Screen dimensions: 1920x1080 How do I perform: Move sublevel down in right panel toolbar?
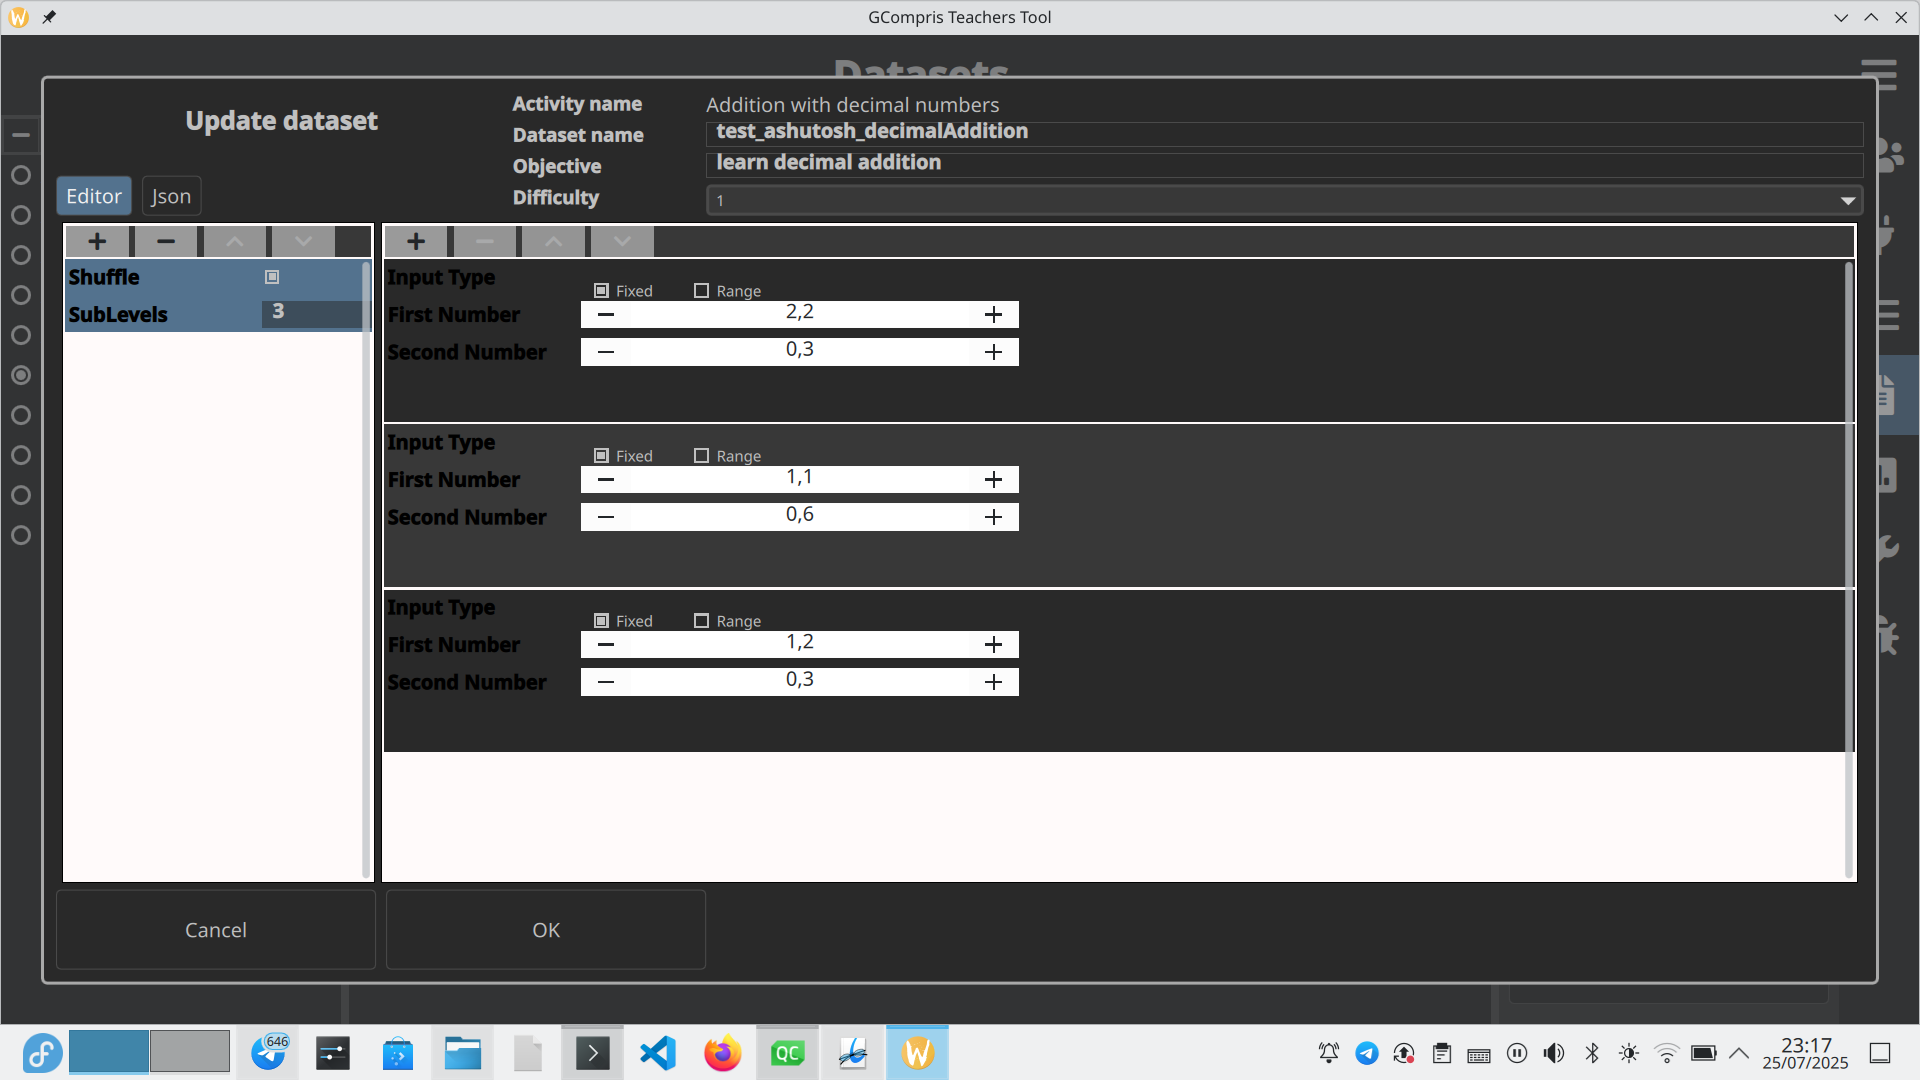622,241
